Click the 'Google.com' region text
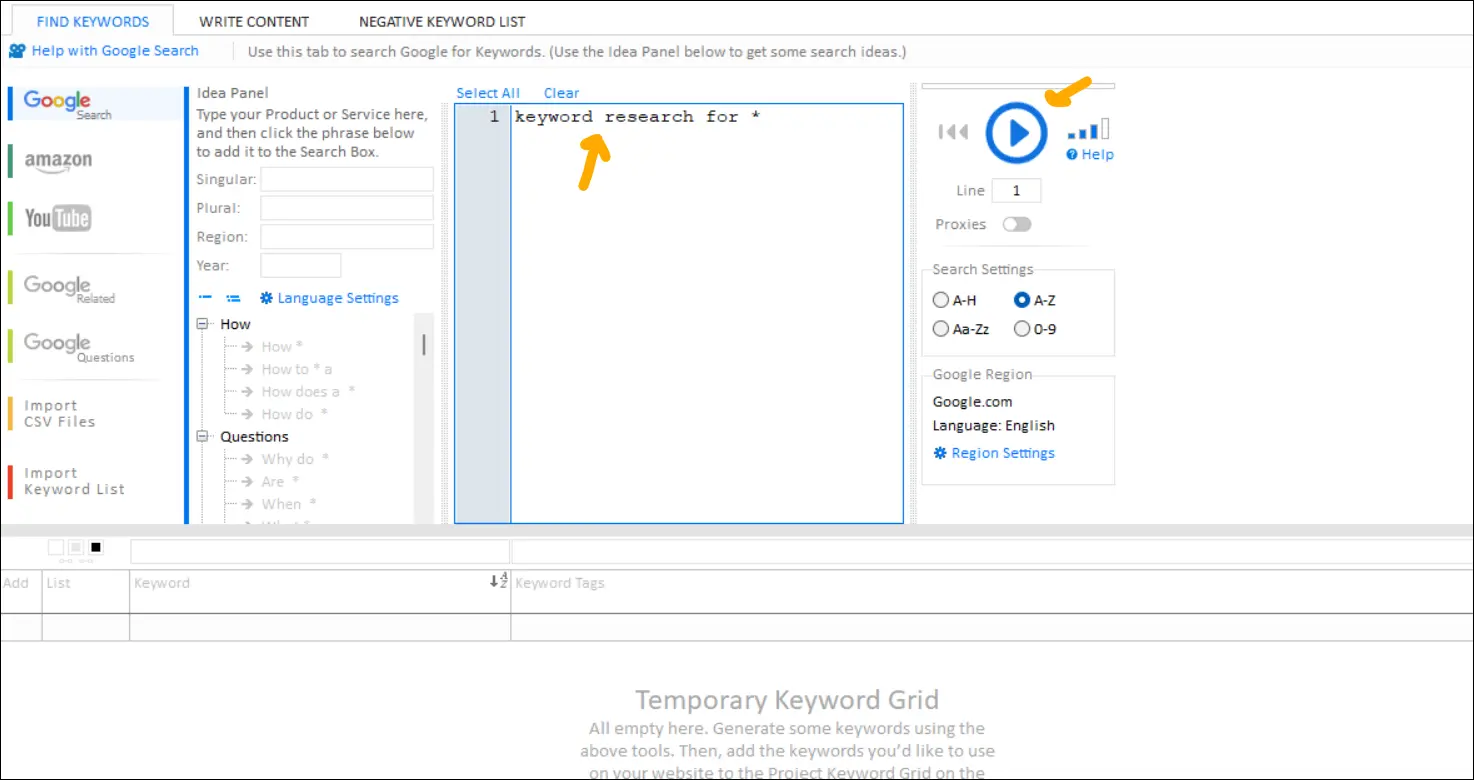The width and height of the screenshot is (1474, 780). coord(973,402)
